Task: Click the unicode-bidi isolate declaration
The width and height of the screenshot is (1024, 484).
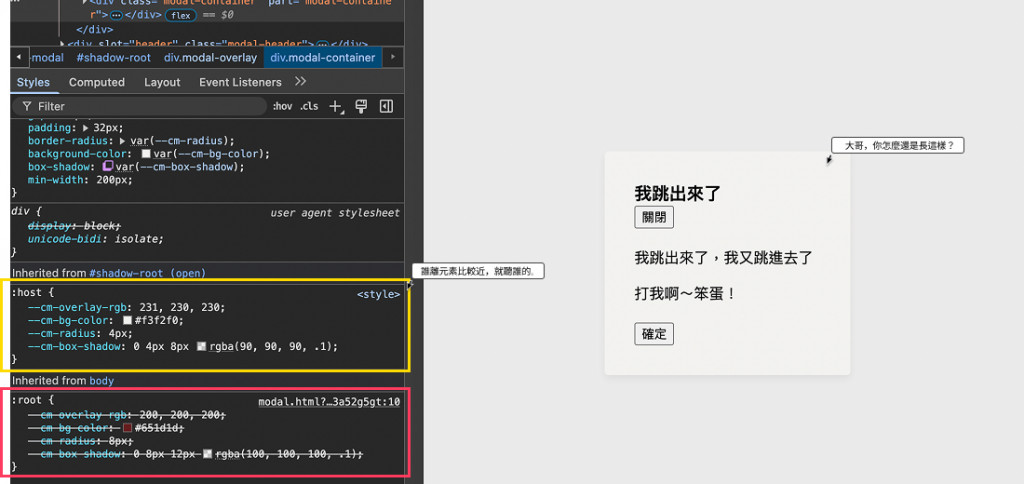Action: tap(95, 239)
